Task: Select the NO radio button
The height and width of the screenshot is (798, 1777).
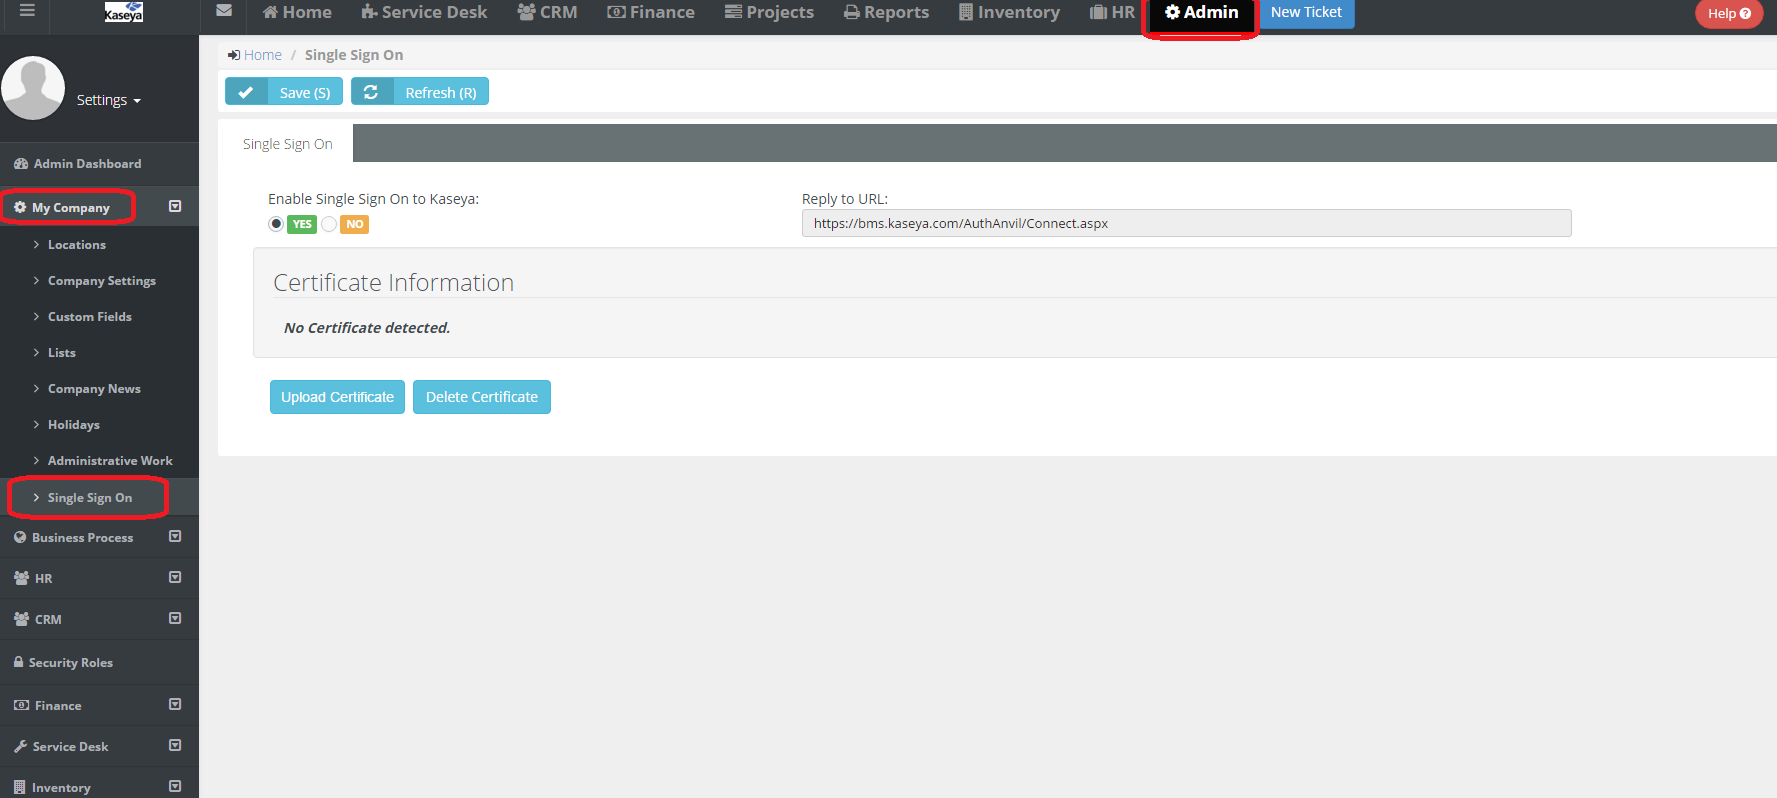Action: pyautogui.click(x=329, y=224)
